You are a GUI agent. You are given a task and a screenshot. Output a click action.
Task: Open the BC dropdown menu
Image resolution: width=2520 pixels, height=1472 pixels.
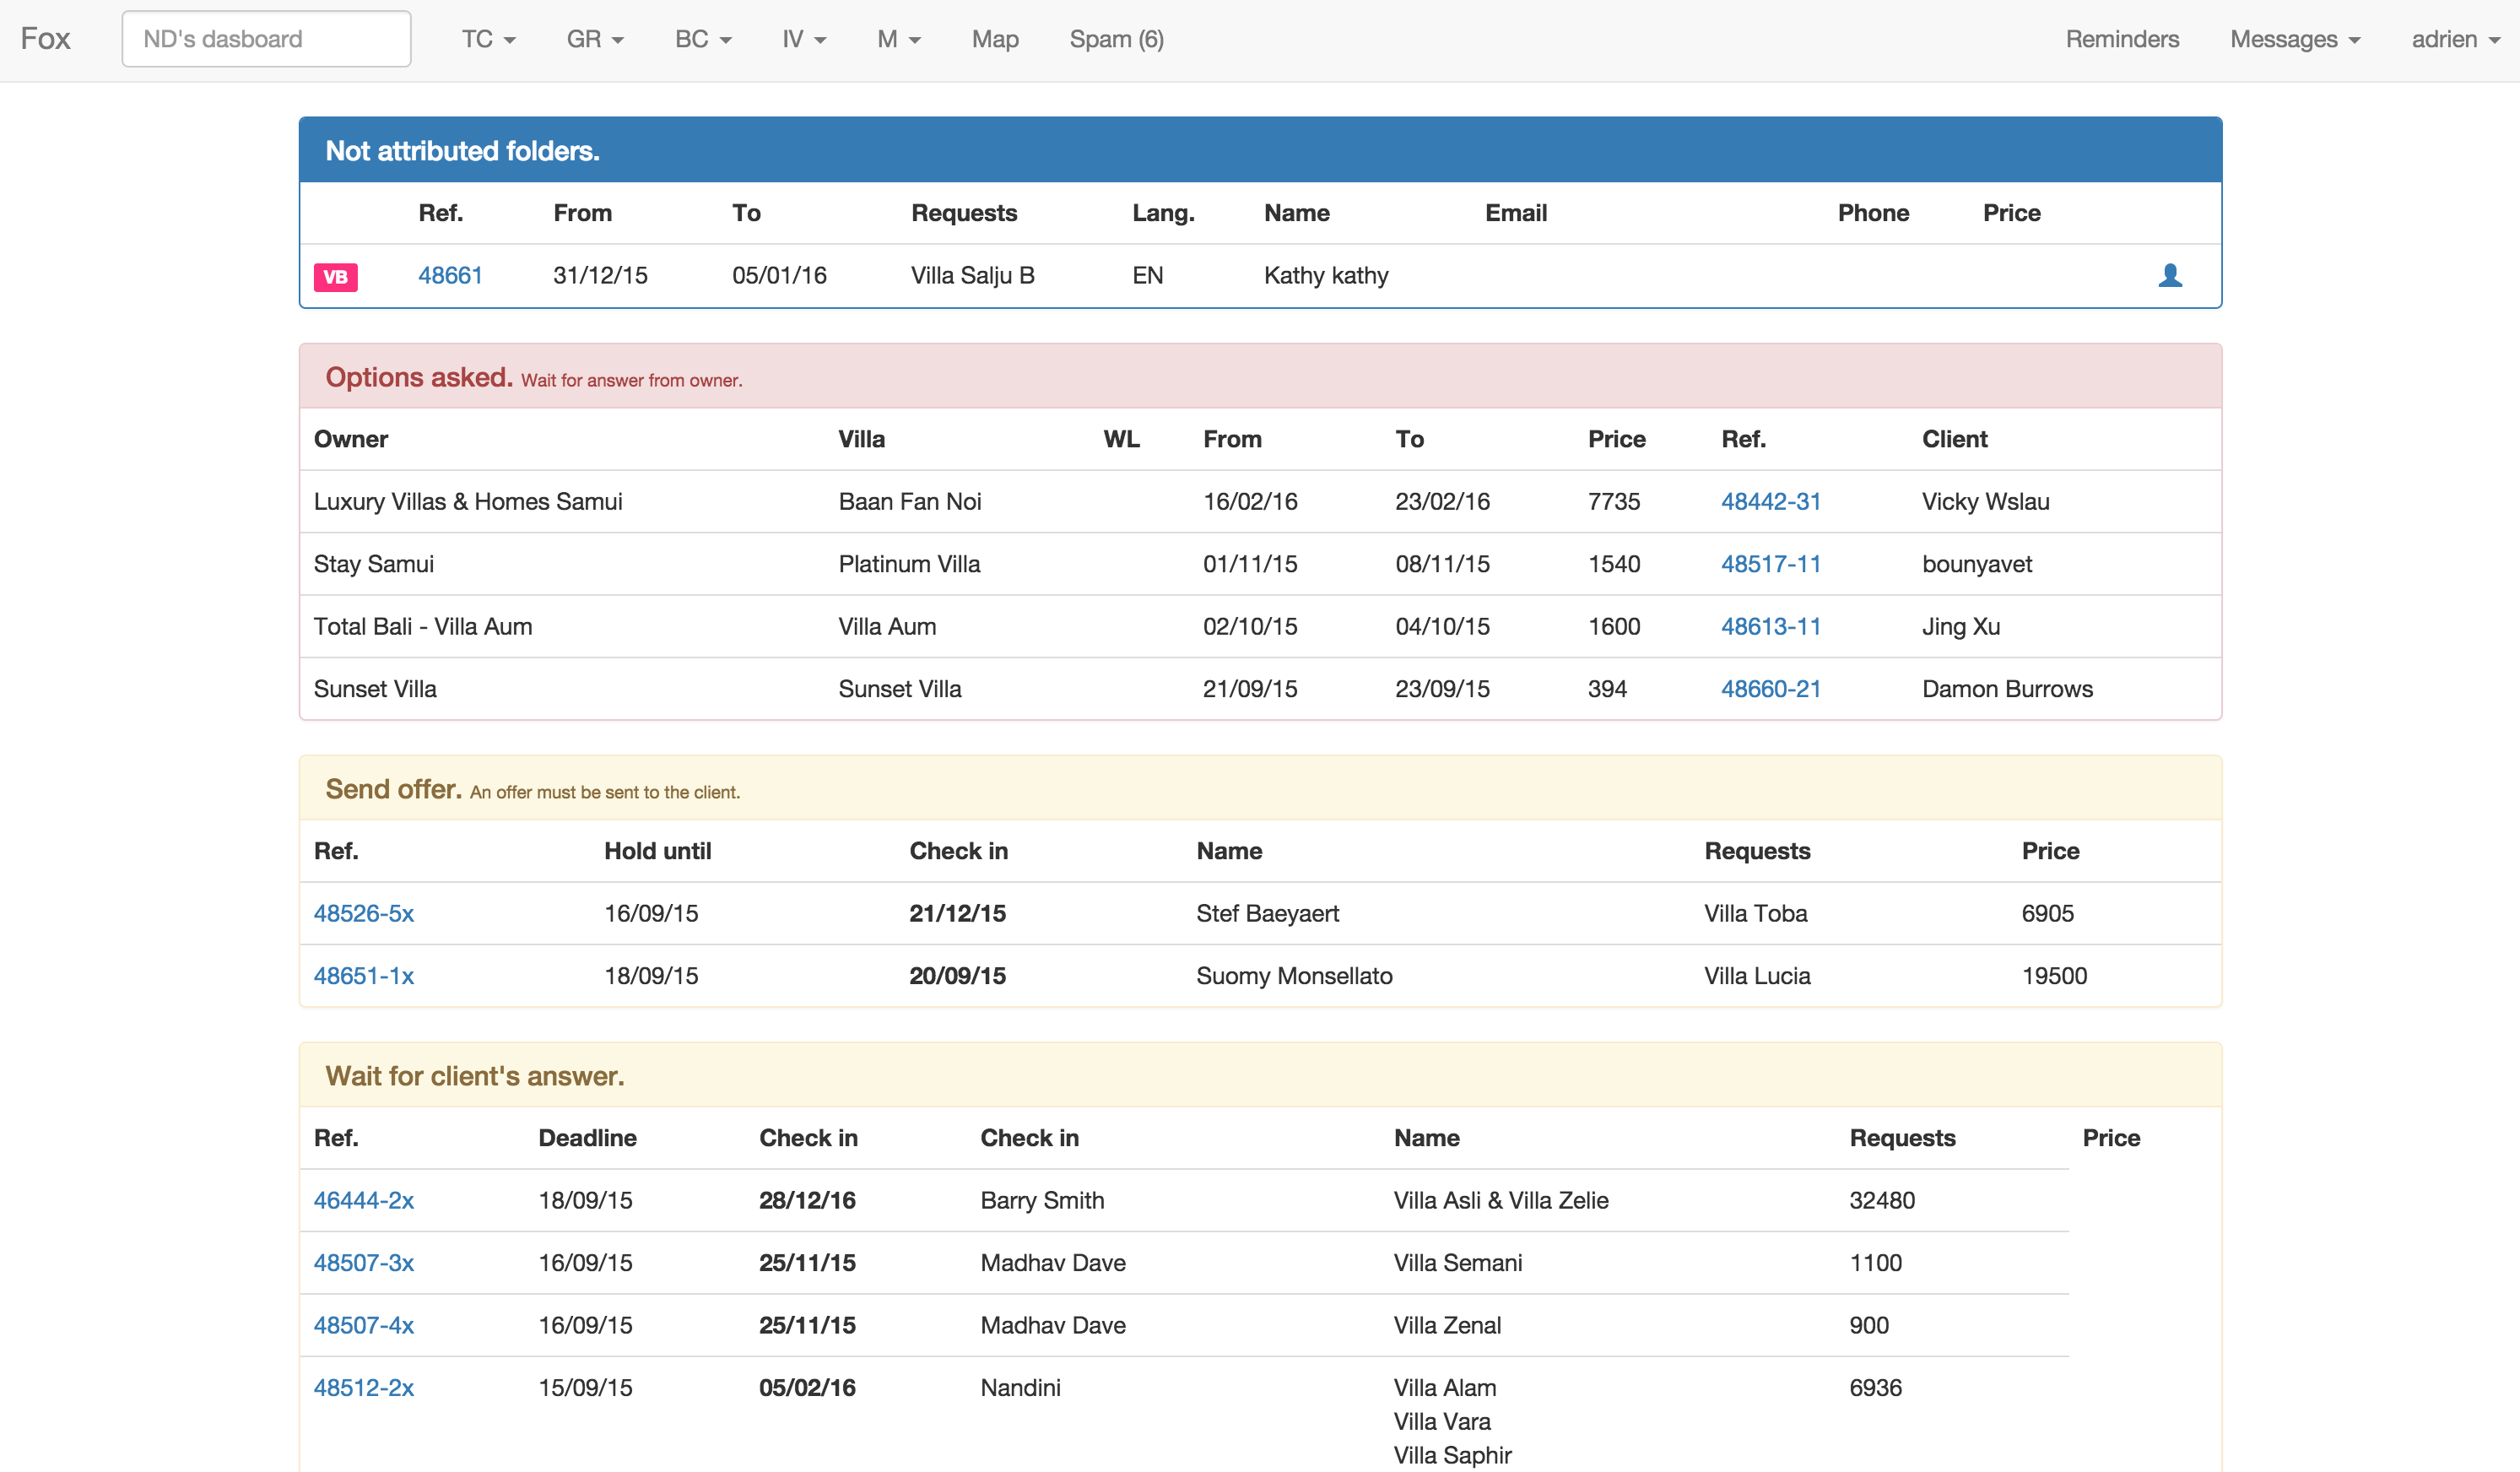[702, 39]
